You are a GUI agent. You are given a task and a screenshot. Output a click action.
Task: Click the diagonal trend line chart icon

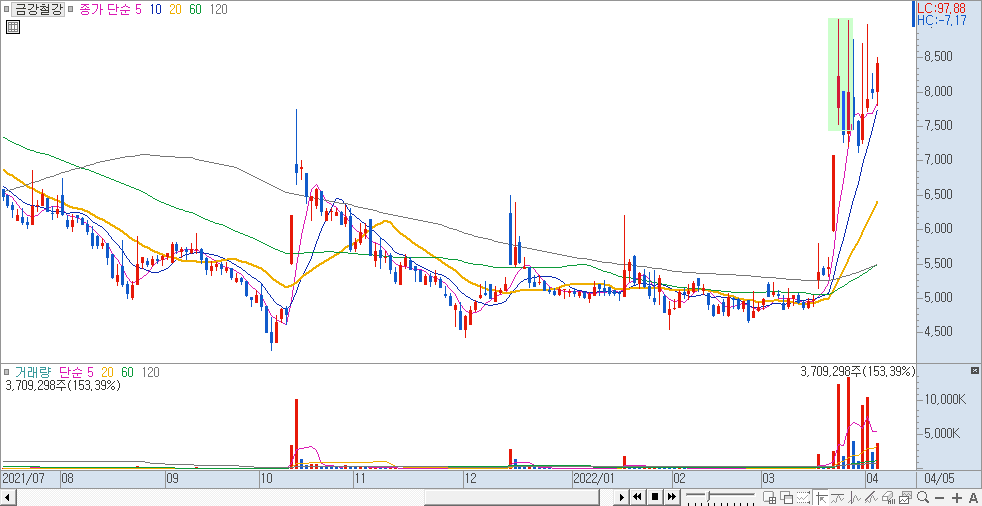[871, 497]
